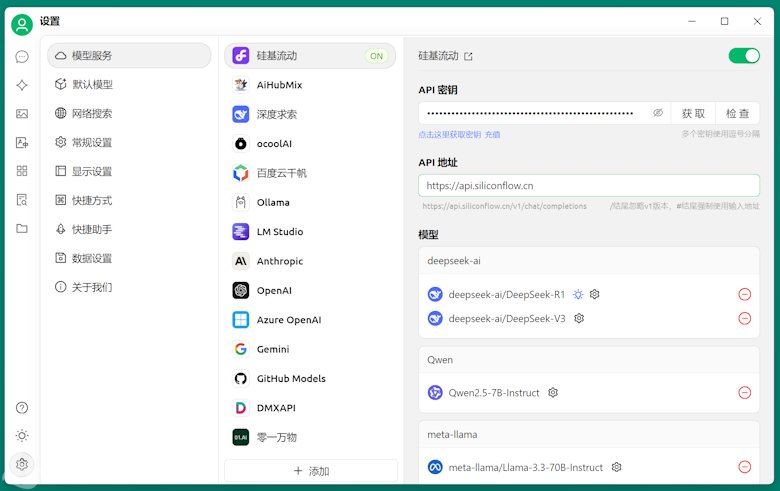Screen dimensions: 780x491
Task: Select 常规设置 settings menu
Action: (129, 142)
